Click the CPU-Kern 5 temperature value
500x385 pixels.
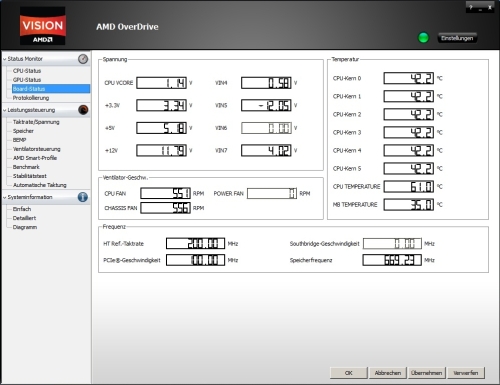pos(409,168)
